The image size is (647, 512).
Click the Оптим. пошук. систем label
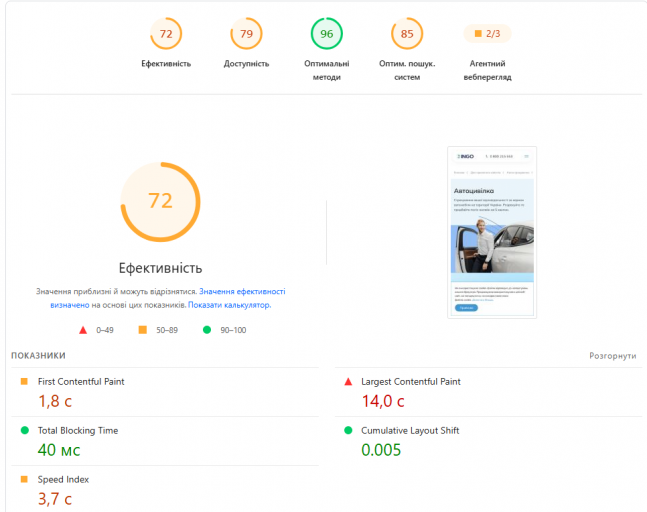[407, 70]
